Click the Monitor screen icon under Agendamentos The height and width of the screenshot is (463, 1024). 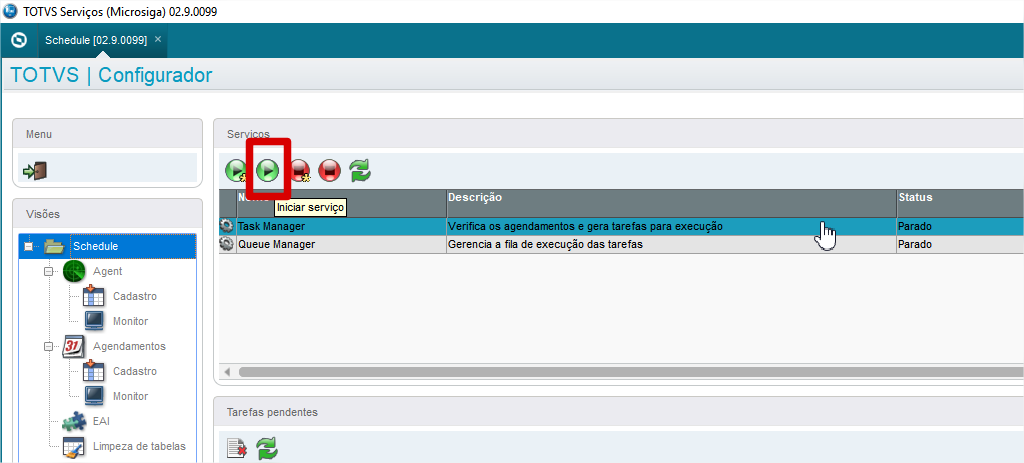[94, 396]
